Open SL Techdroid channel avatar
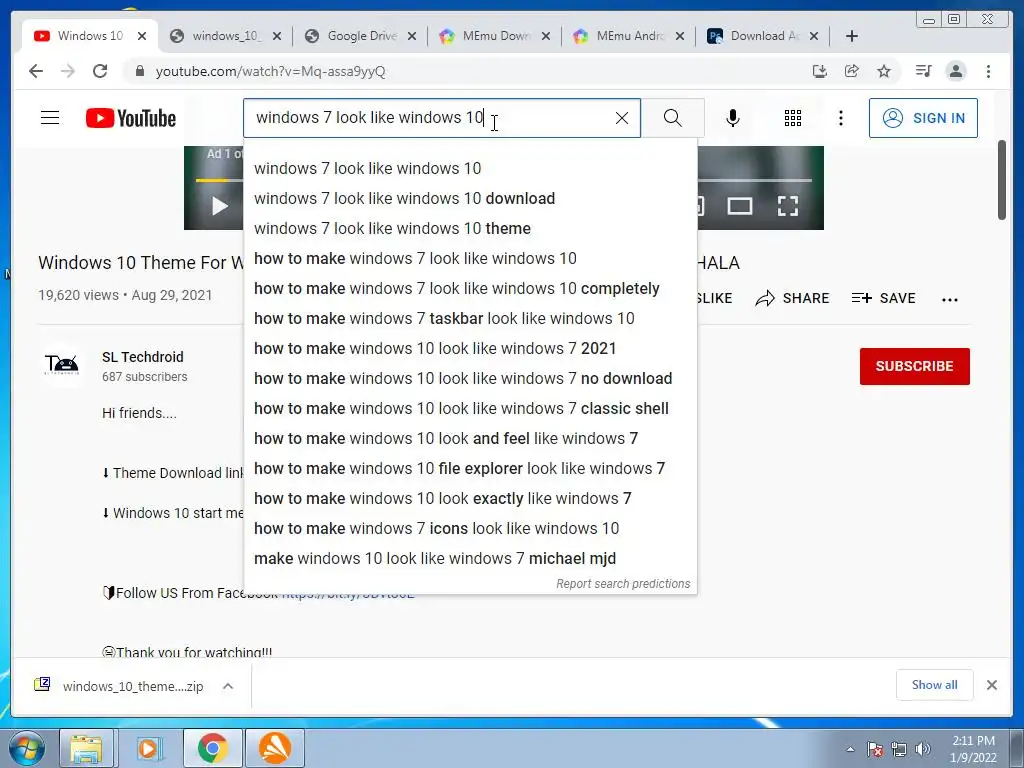 (x=62, y=365)
